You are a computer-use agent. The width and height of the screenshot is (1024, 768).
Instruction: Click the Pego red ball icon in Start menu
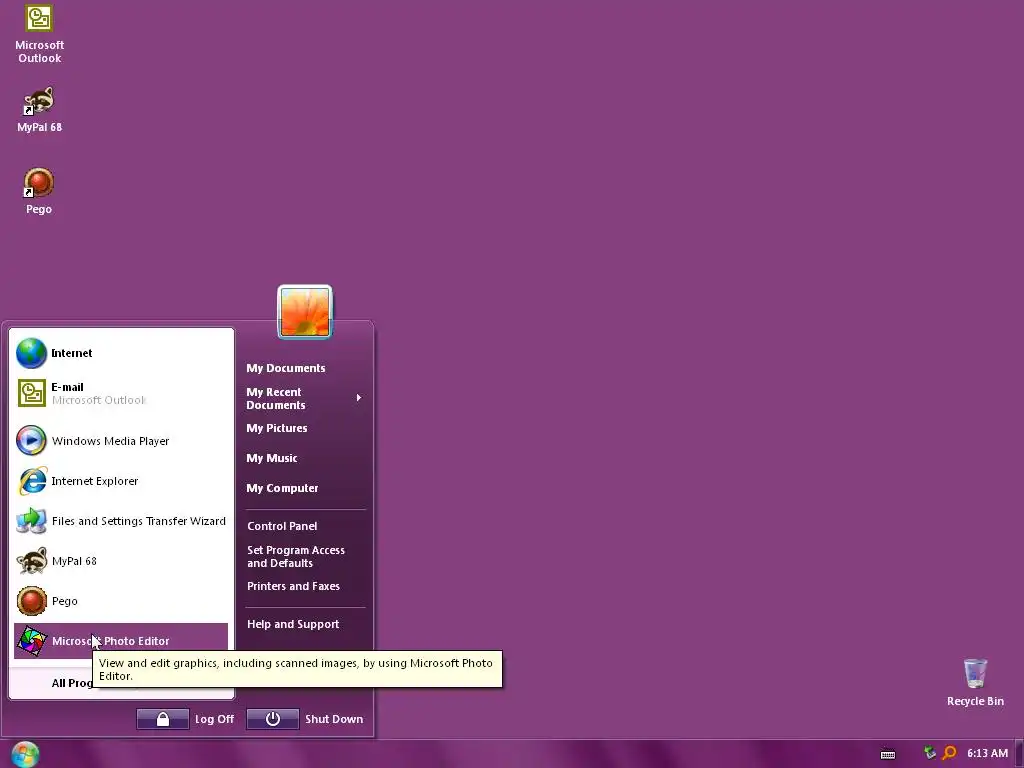31,601
